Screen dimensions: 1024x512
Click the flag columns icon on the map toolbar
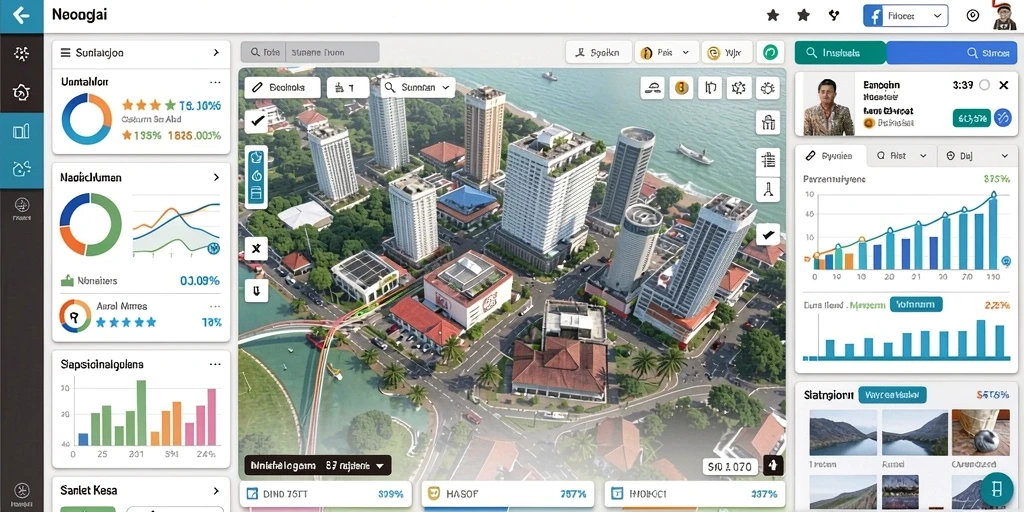tap(711, 88)
